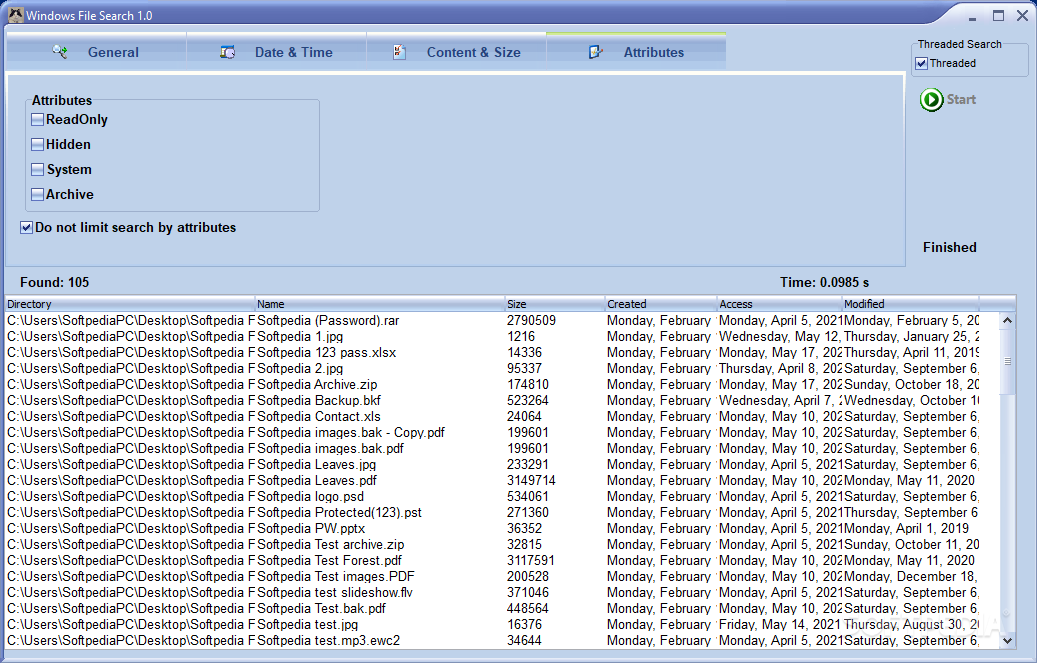Screen dimensions: 1037x663
Task: Toggle the ReadOnly attribute checkbox
Action: click(38, 120)
